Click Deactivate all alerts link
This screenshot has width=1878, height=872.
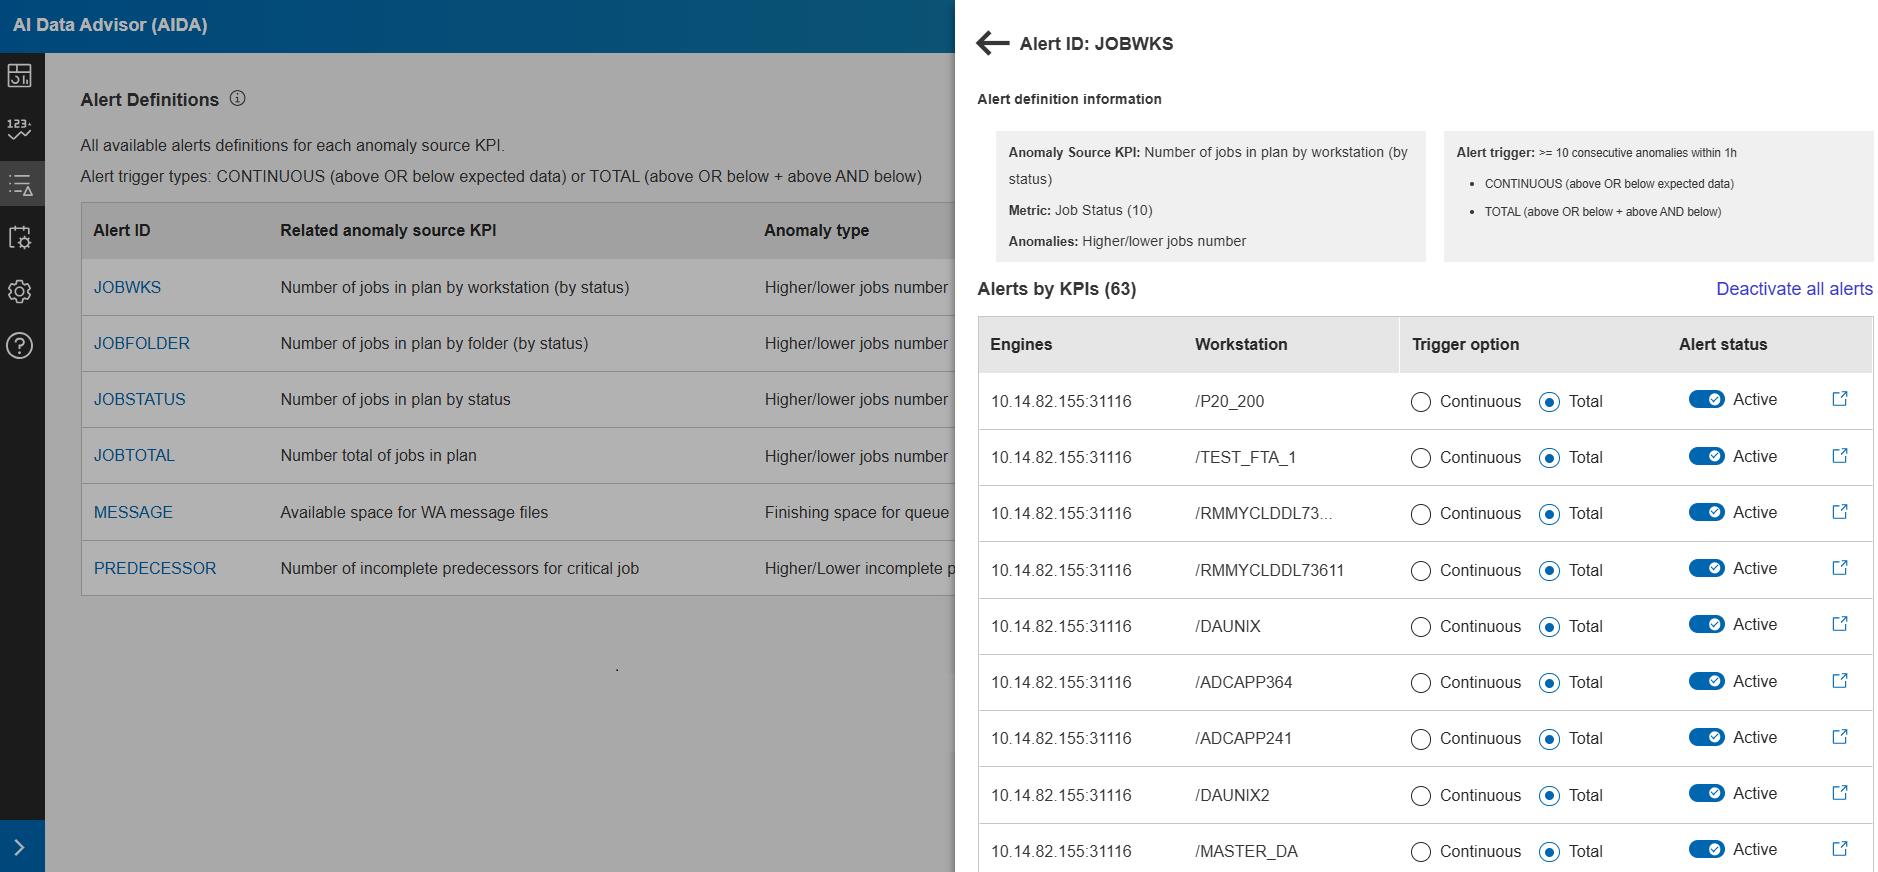coord(1794,289)
